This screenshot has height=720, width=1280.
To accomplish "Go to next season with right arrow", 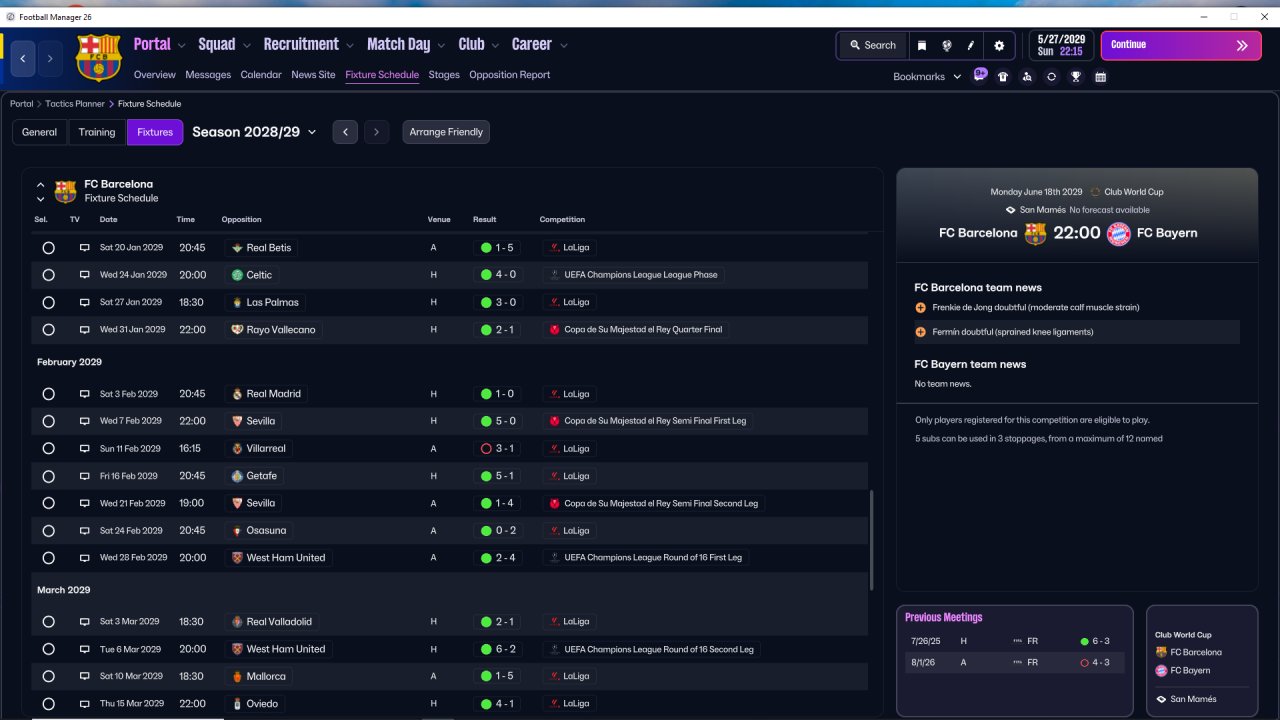I will pos(376,132).
